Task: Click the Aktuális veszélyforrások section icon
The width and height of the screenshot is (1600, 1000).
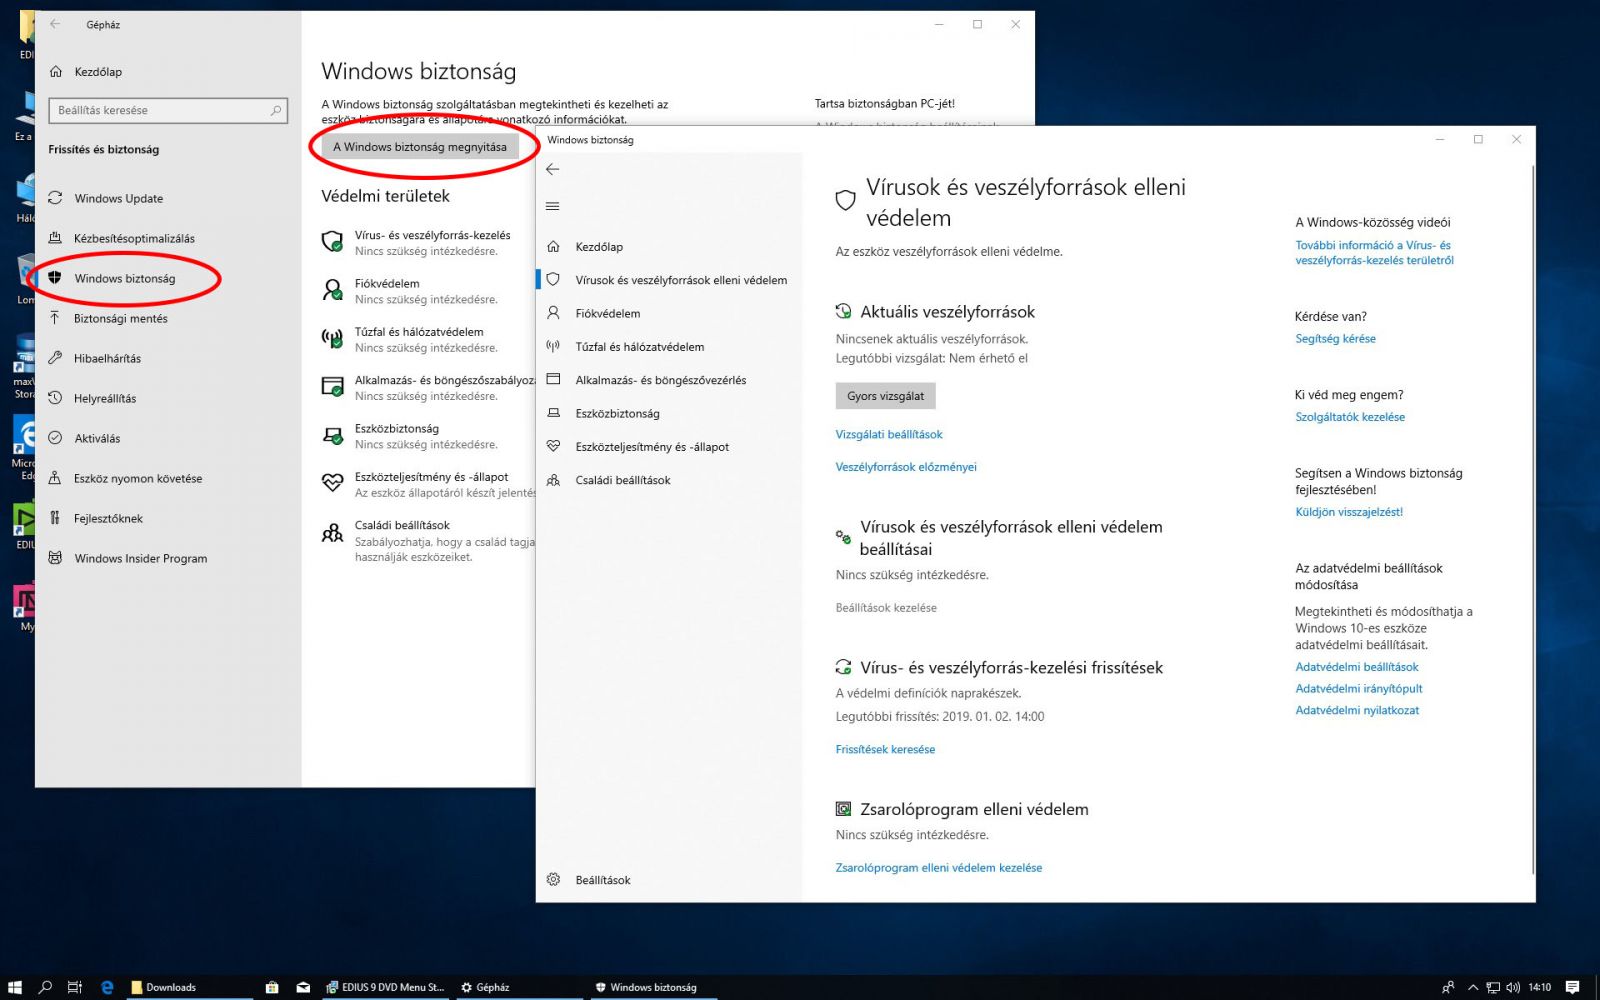Action: pyautogui.click(x=844, y=312)
